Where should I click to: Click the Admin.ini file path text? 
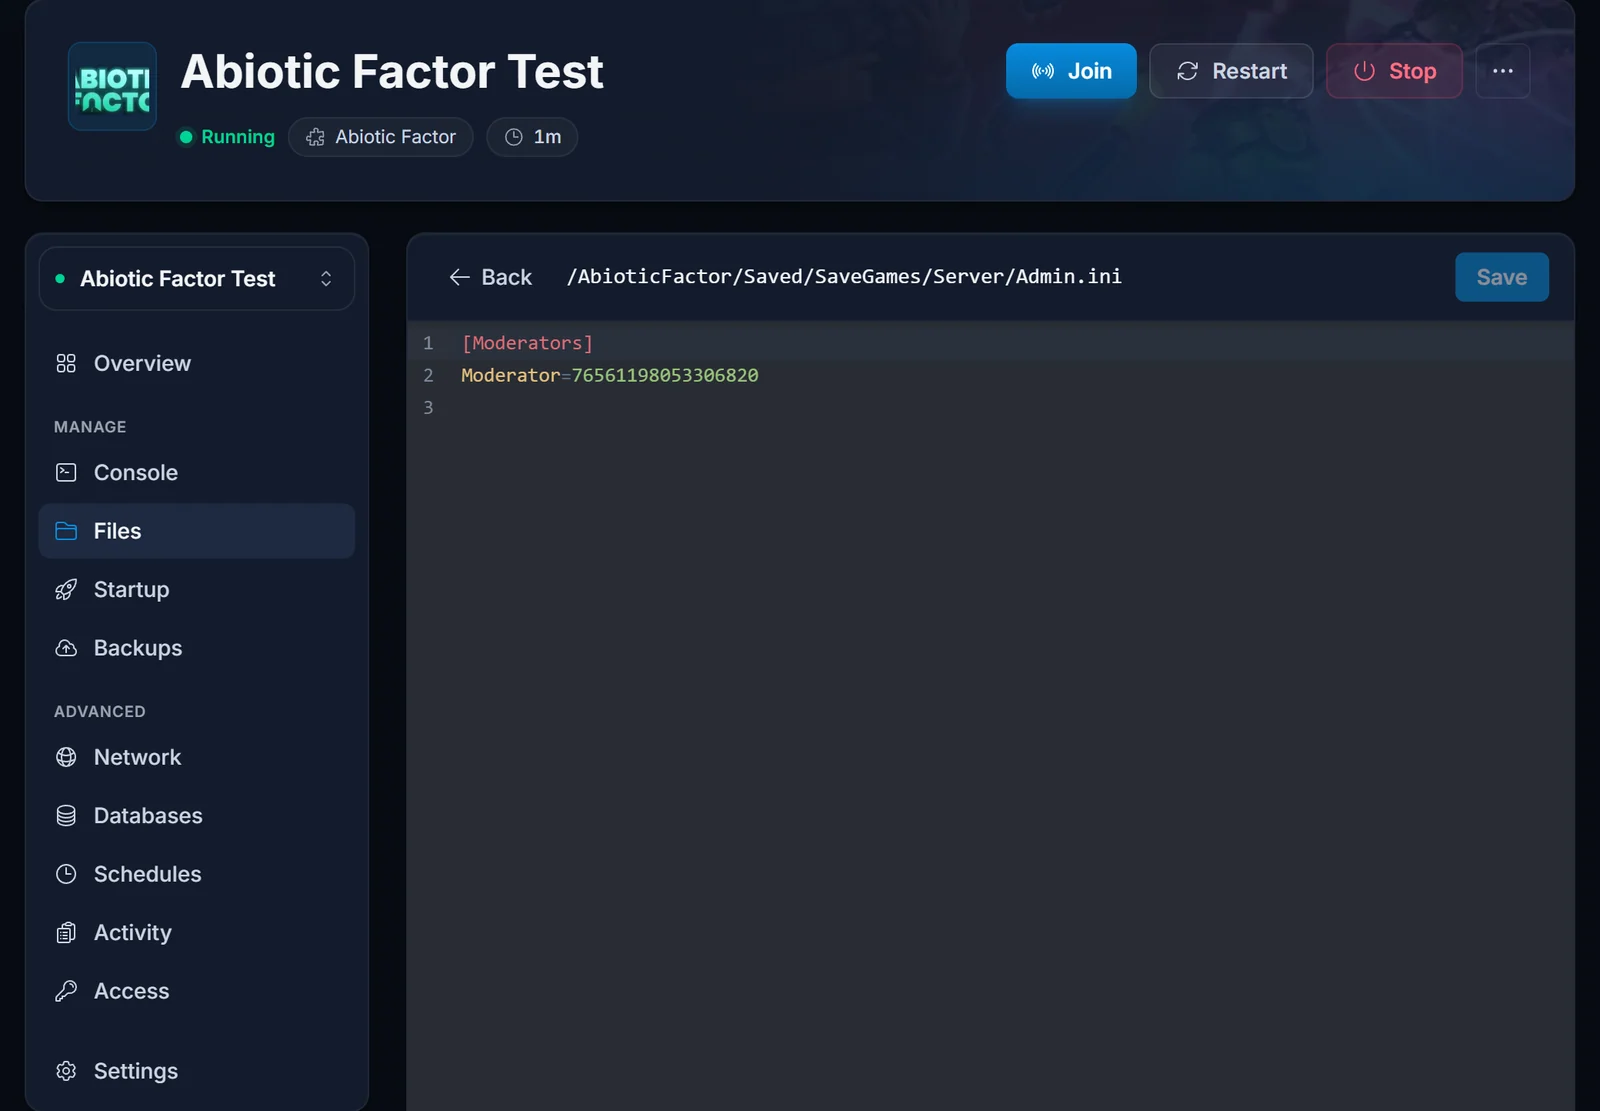coord(844,276)
